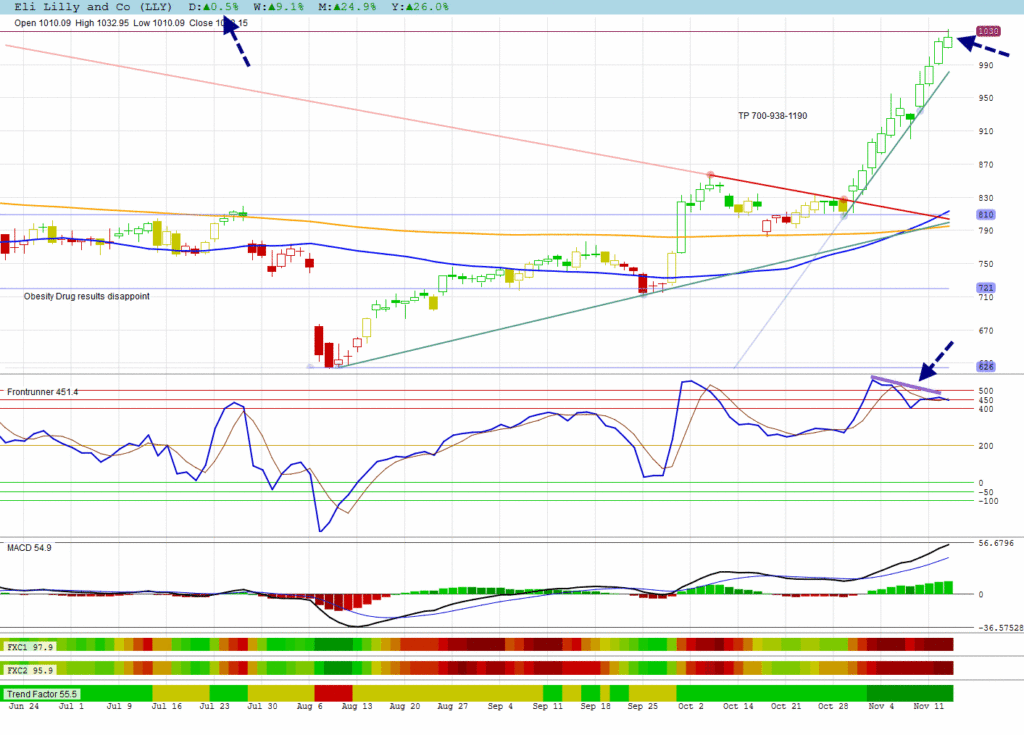Viewport: 1024px width, 735px height.
Task: Select the 810 price level marker
Action: coord(985,215)
